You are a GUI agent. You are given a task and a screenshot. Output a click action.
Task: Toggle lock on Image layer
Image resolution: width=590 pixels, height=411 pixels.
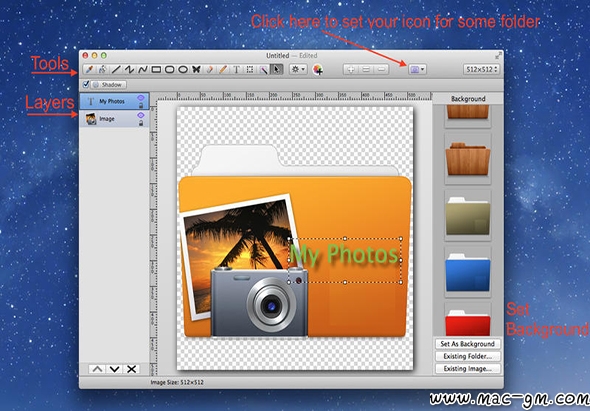coord(141,123)
